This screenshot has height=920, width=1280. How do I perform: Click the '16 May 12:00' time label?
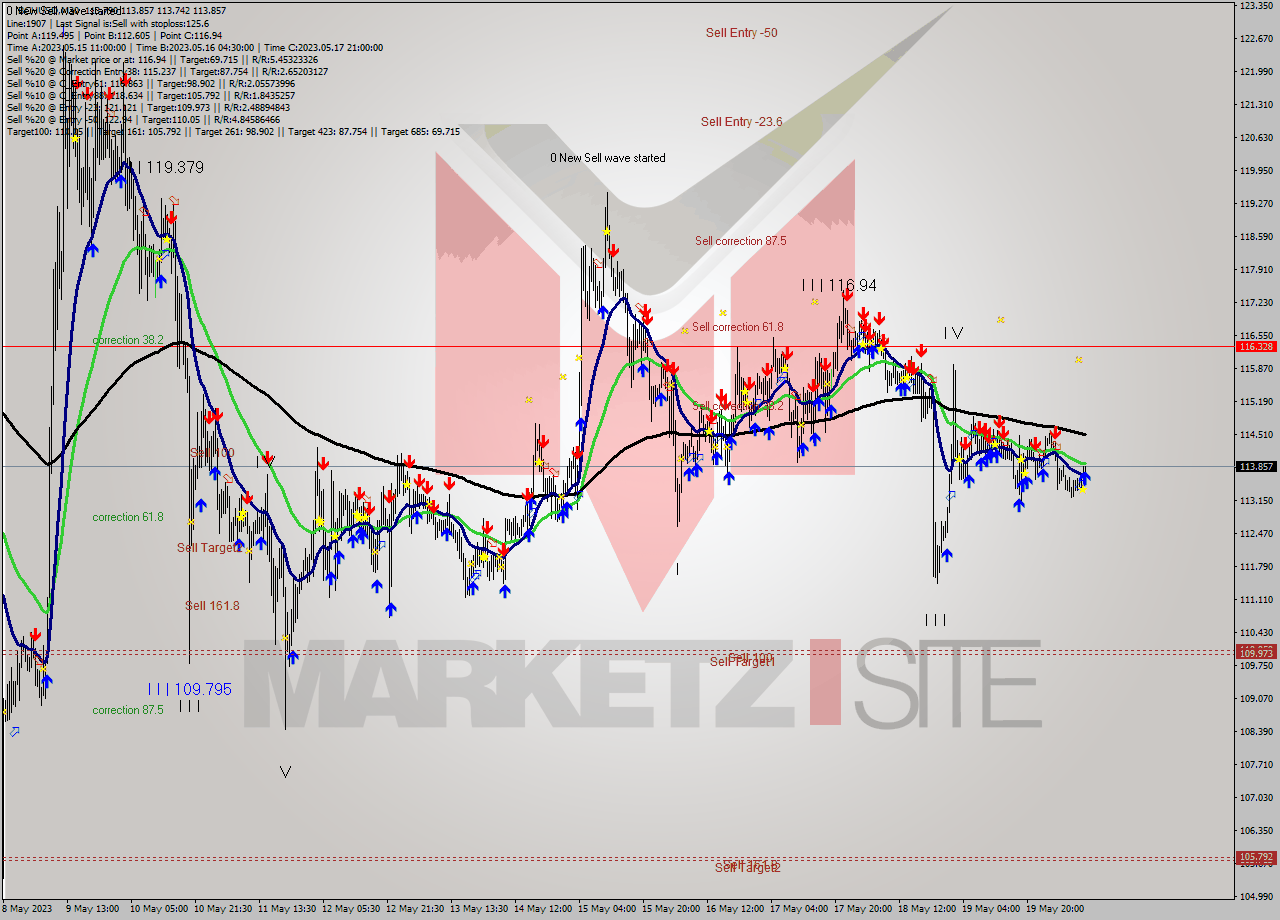point(733,909)
